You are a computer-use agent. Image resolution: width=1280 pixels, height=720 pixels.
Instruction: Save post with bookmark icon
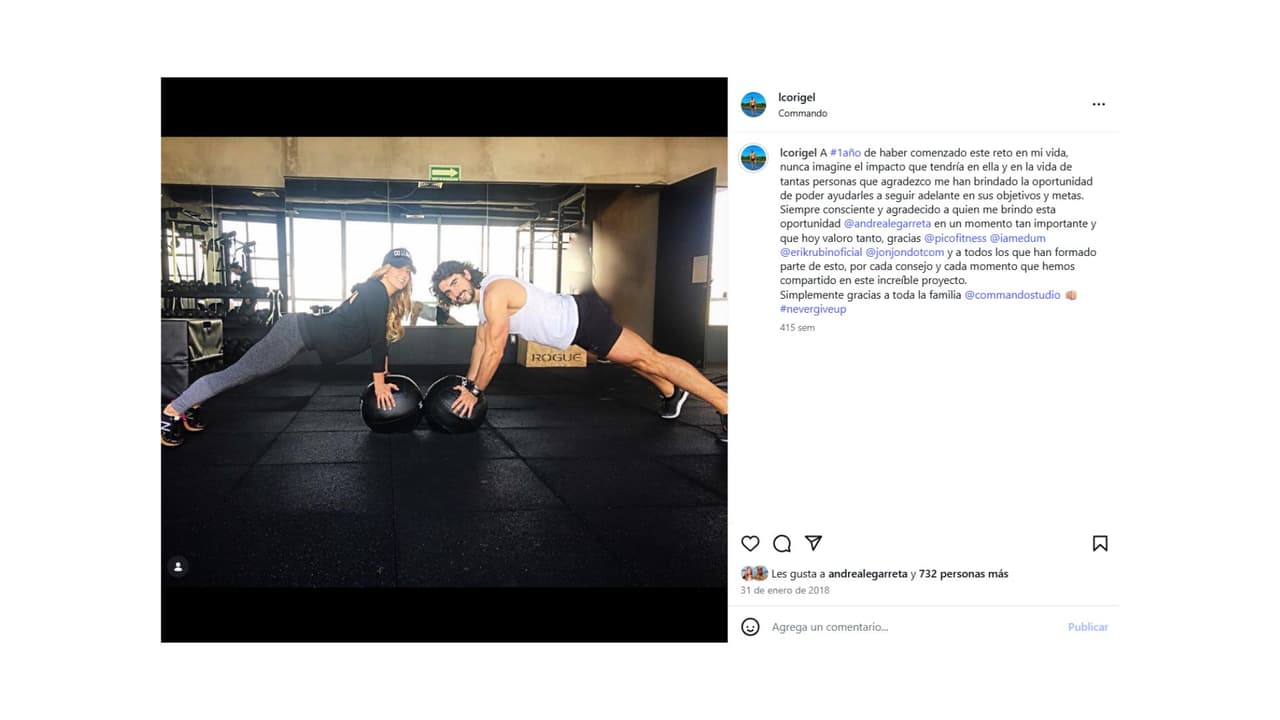1100,543
